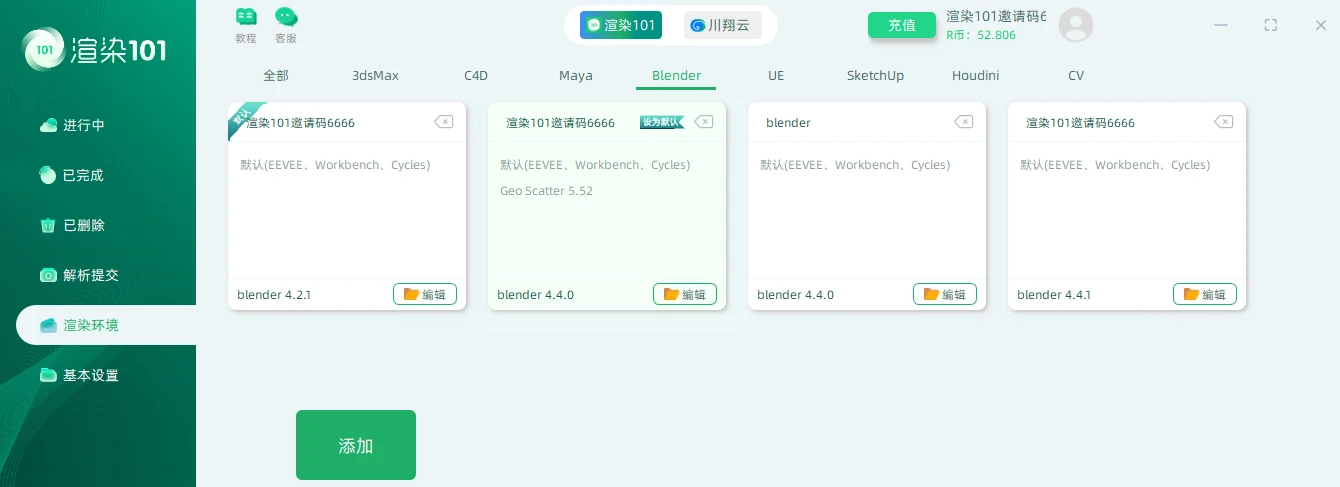The image size is (1340, 487).
Task: Click the 添加 add button
Action: tap(356, 445)
